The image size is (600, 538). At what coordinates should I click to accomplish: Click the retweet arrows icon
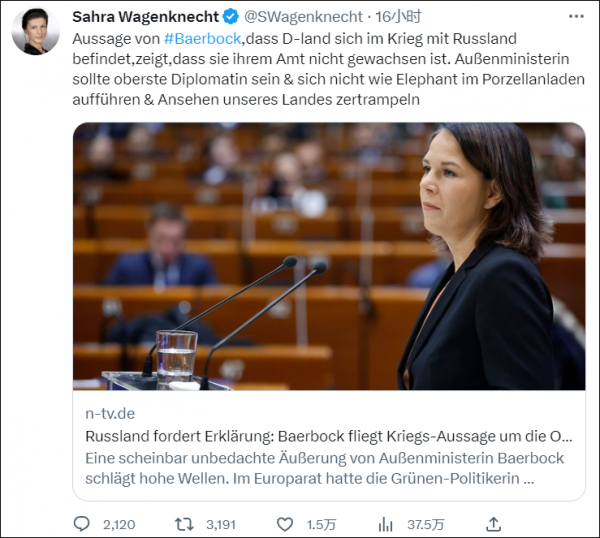point(184,524)
